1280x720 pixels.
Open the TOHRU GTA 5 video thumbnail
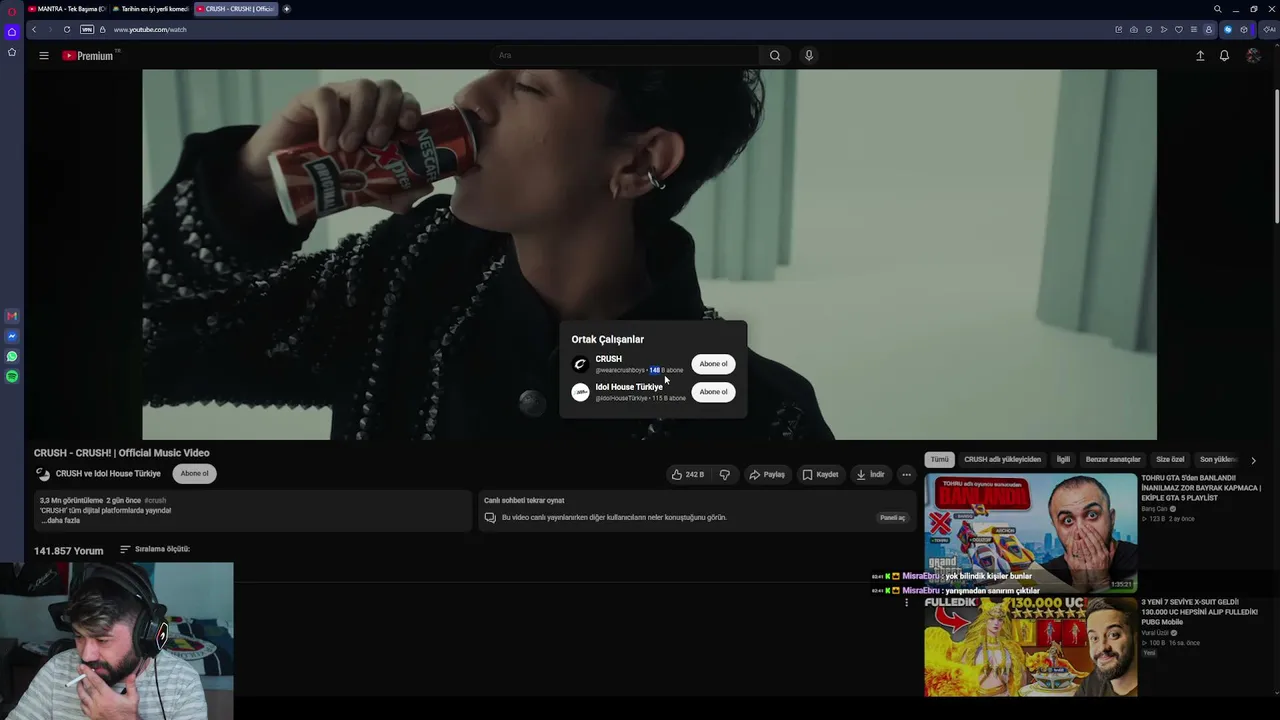pyautogui.click(x=1031, y=533)
